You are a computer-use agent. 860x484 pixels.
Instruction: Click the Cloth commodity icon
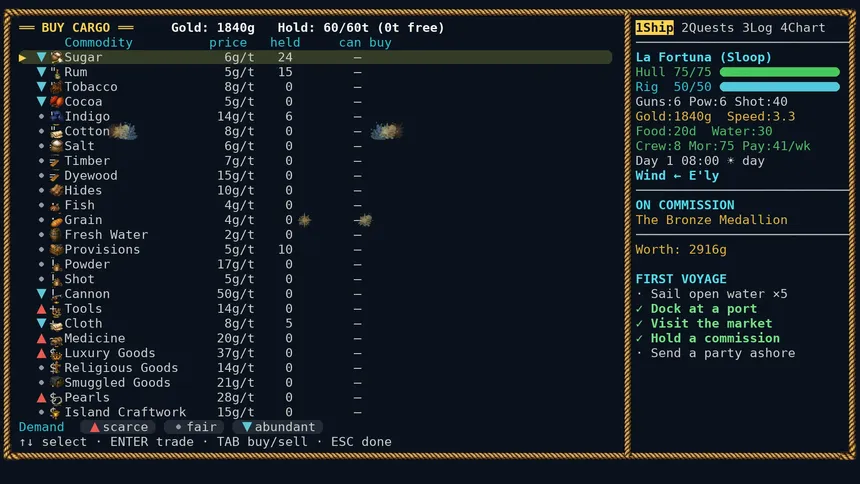pyautogui.click(x=56, y=324)
